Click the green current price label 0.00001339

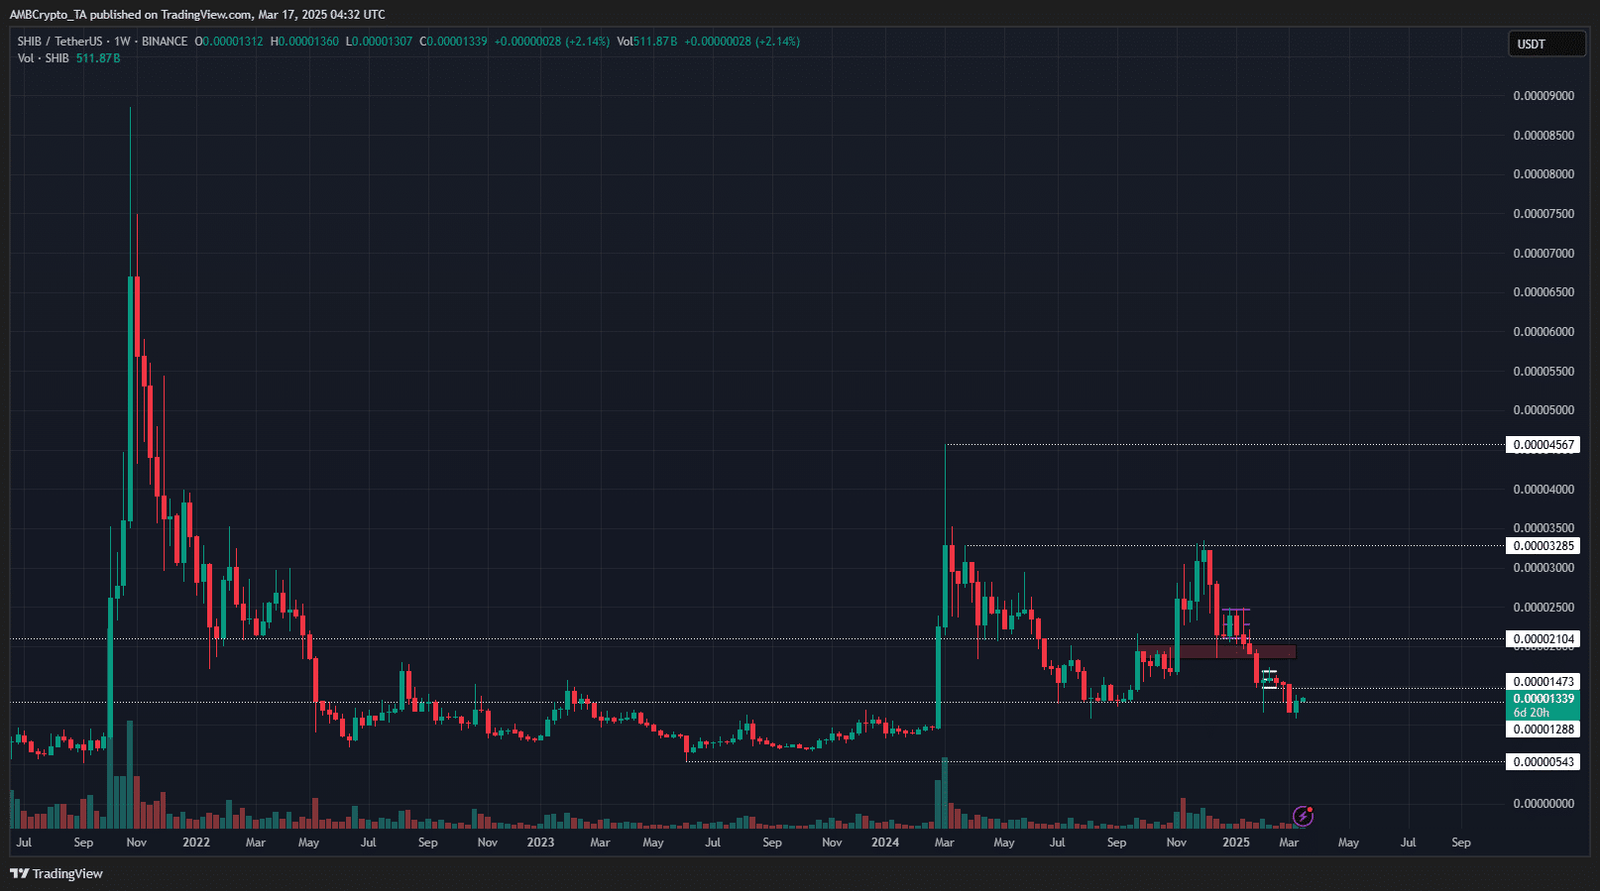click(1543, 699)
